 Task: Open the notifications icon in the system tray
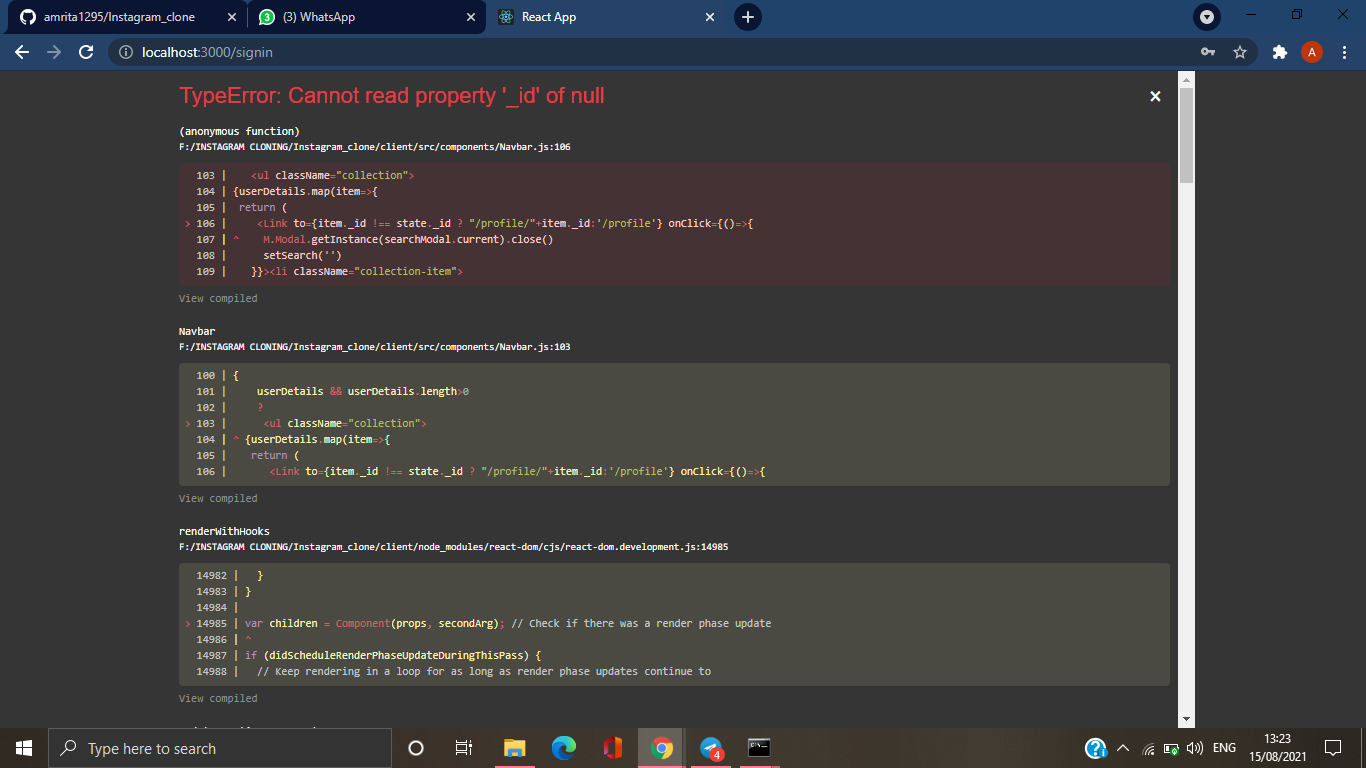1334,747
